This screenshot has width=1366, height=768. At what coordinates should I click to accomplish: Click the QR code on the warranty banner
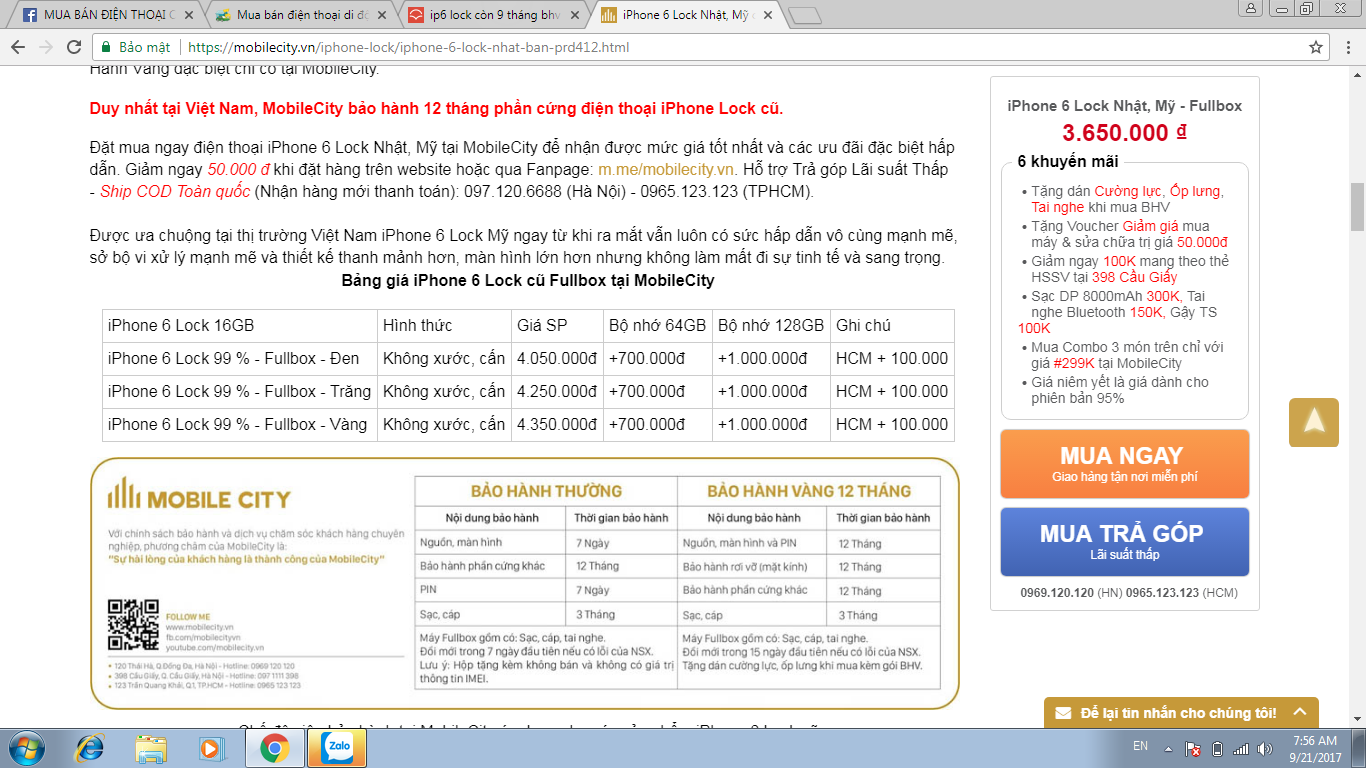[133, 625]
